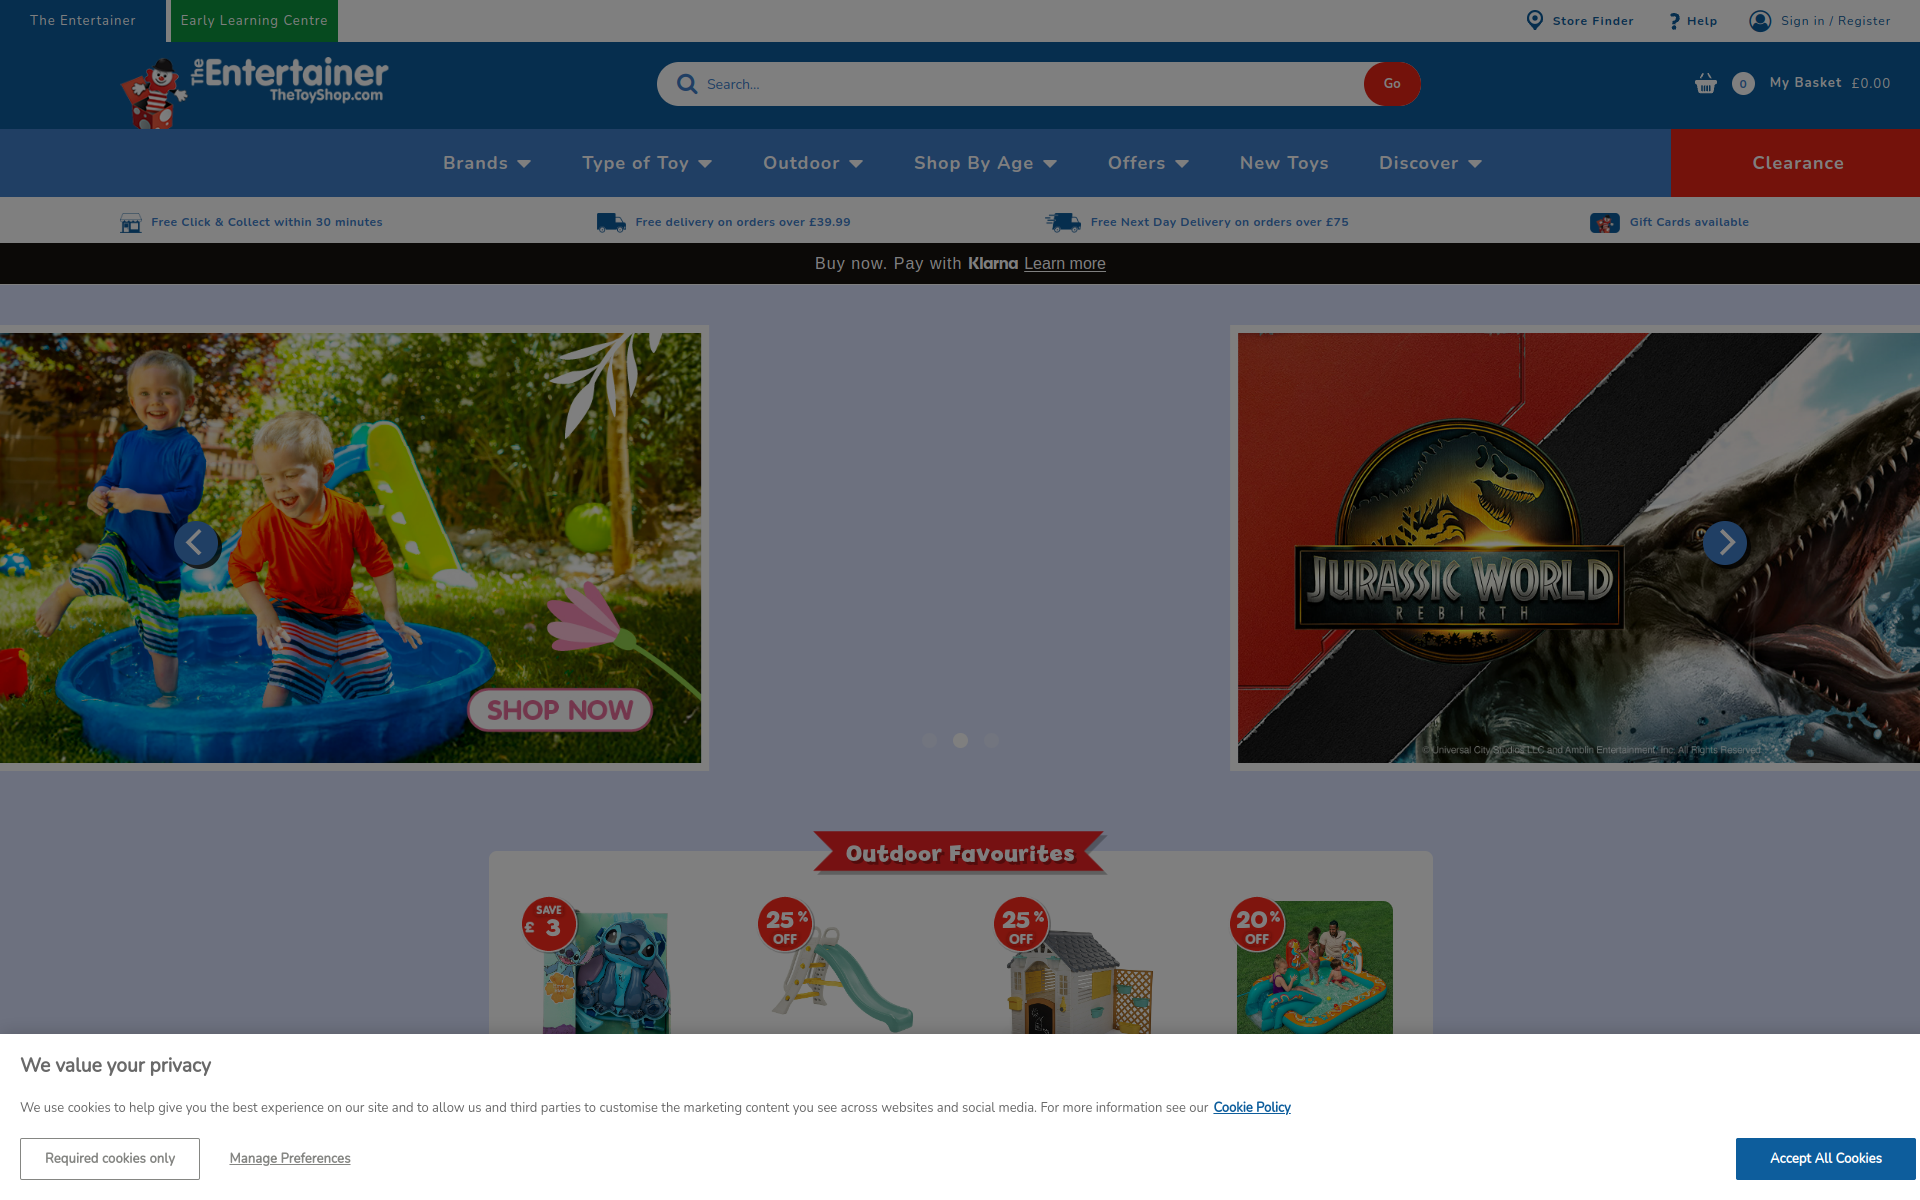Go to next carousel slide
The image size is (1920, 1200).
pyautogui.click(x=1725, y=543)
